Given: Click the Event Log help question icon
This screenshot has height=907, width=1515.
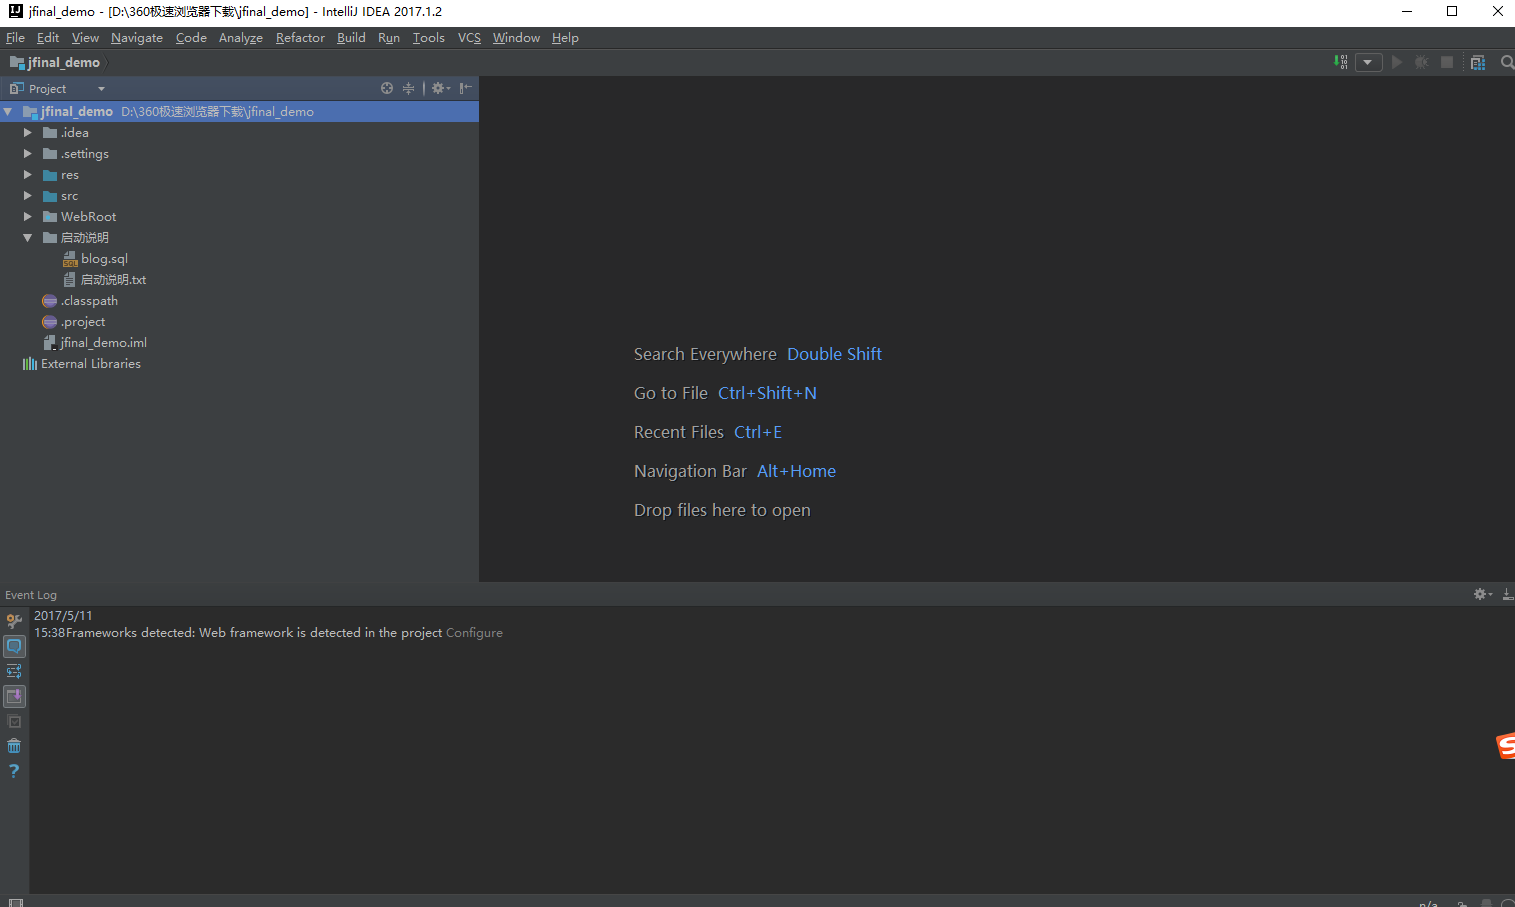Looking at the screenshot, I should (14, 771).
